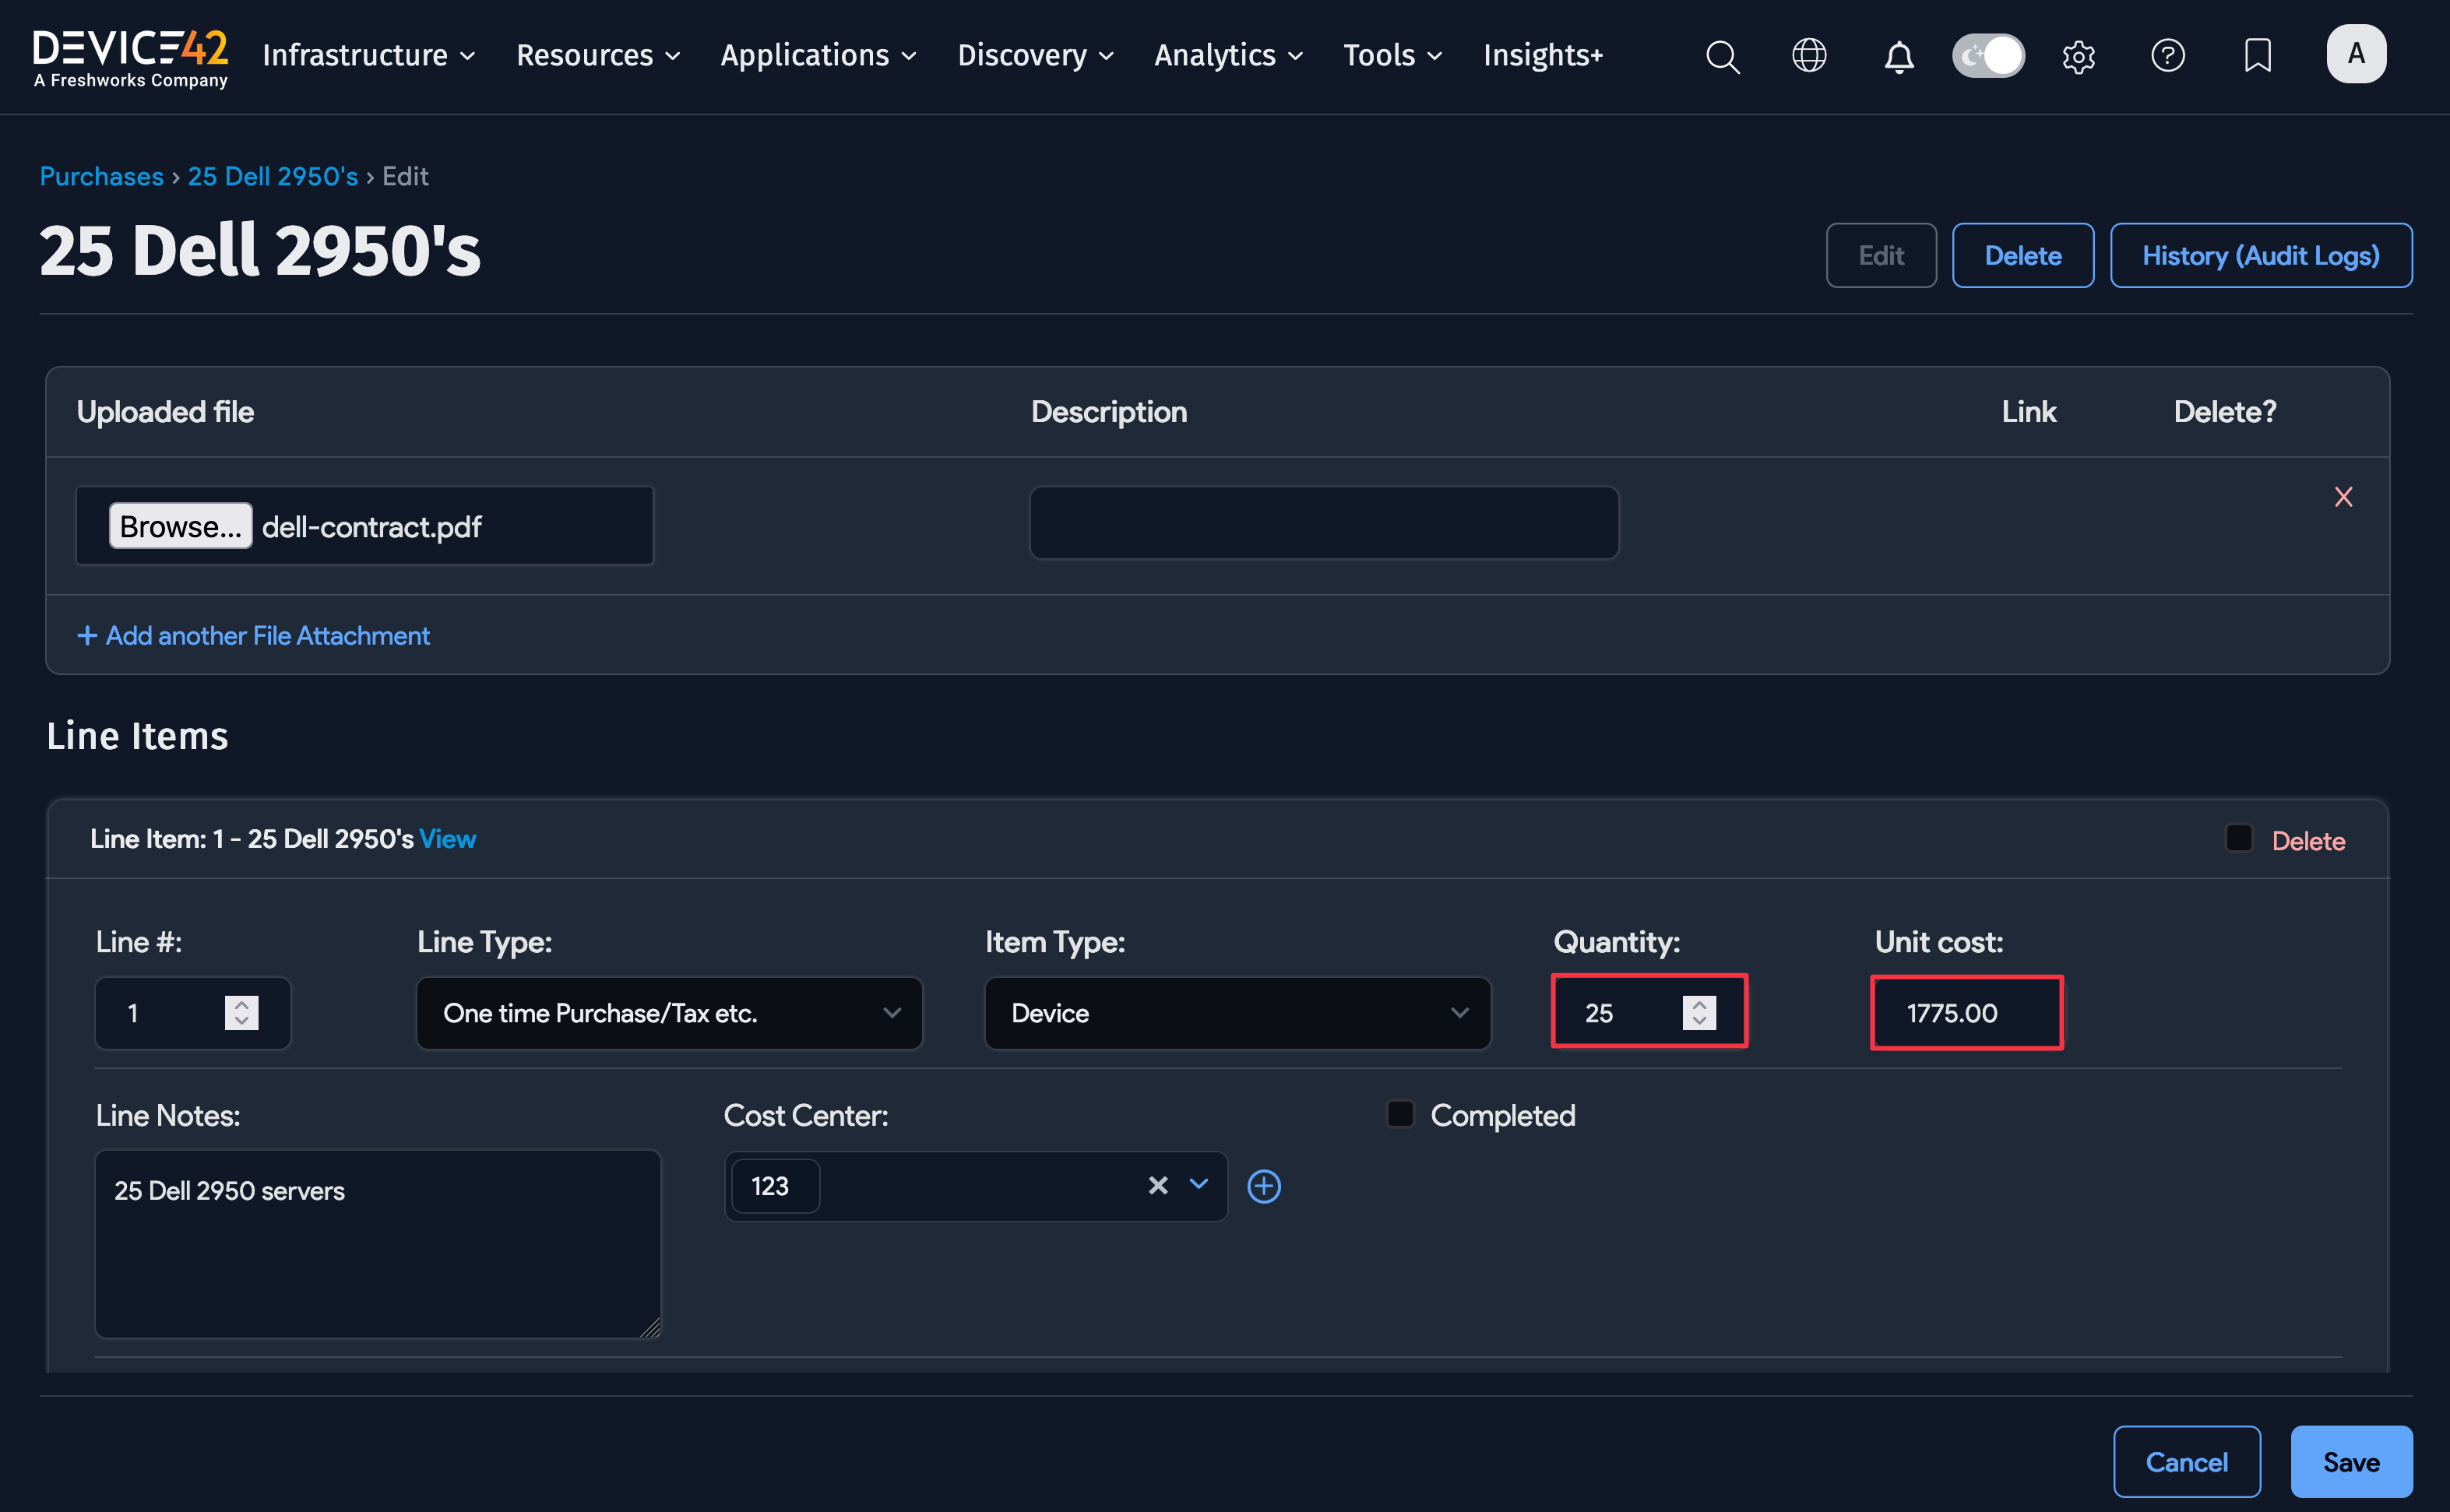Image resolution: width=2450 pixels, height=1512 pixels.
Task: Open the Item Type Device dropdown
Action: coord(1237,1013)
